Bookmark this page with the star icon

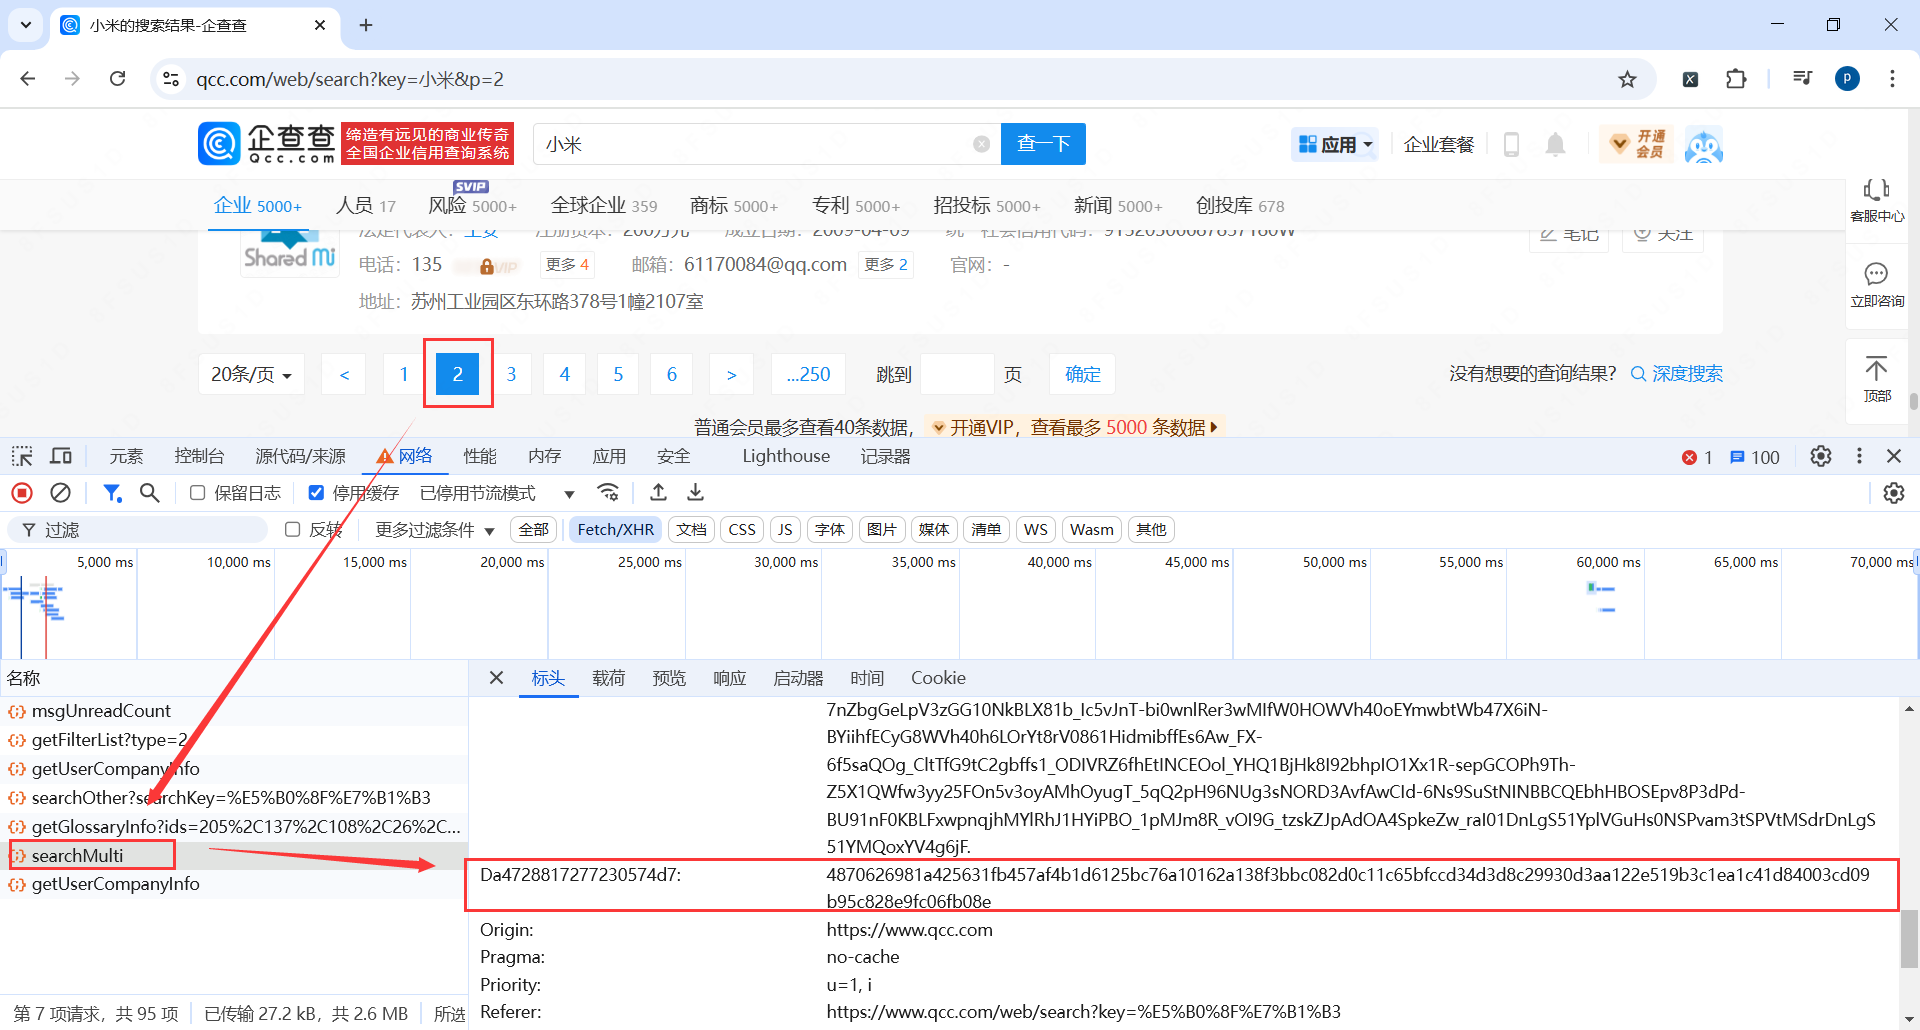tap(1628, 79)
